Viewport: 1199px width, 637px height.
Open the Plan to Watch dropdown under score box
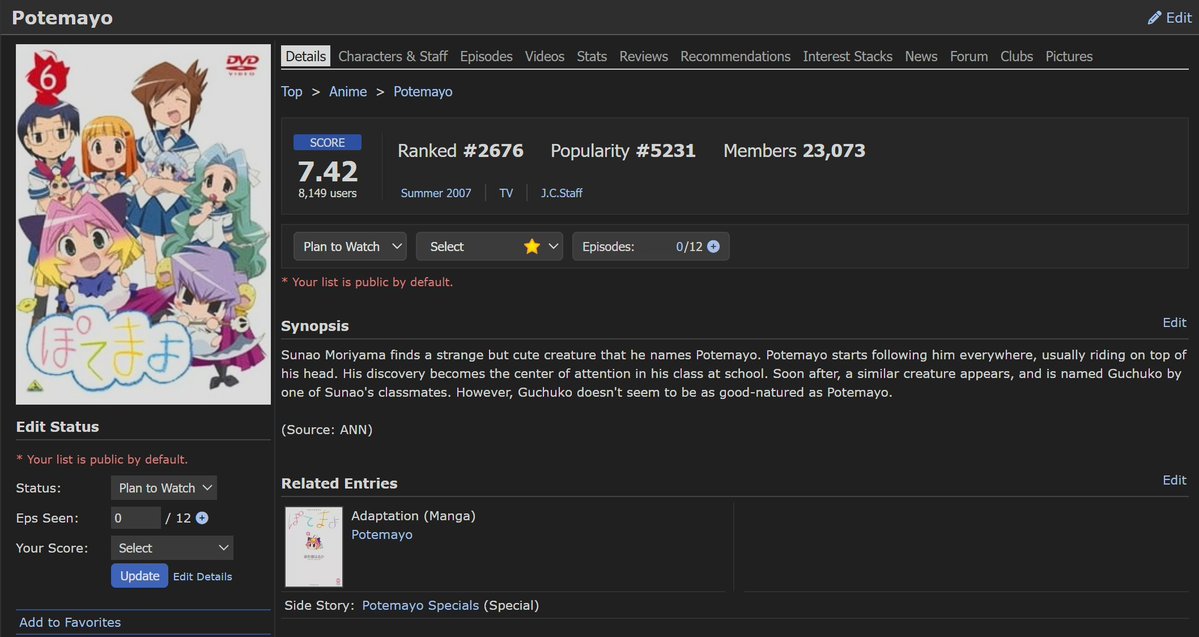[350, 246]
